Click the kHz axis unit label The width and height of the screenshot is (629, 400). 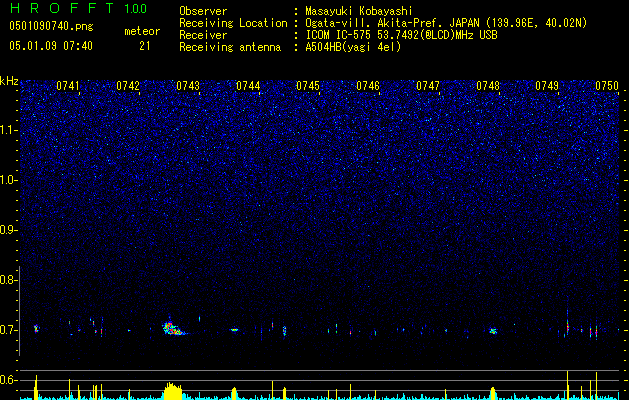click(9, 81)
